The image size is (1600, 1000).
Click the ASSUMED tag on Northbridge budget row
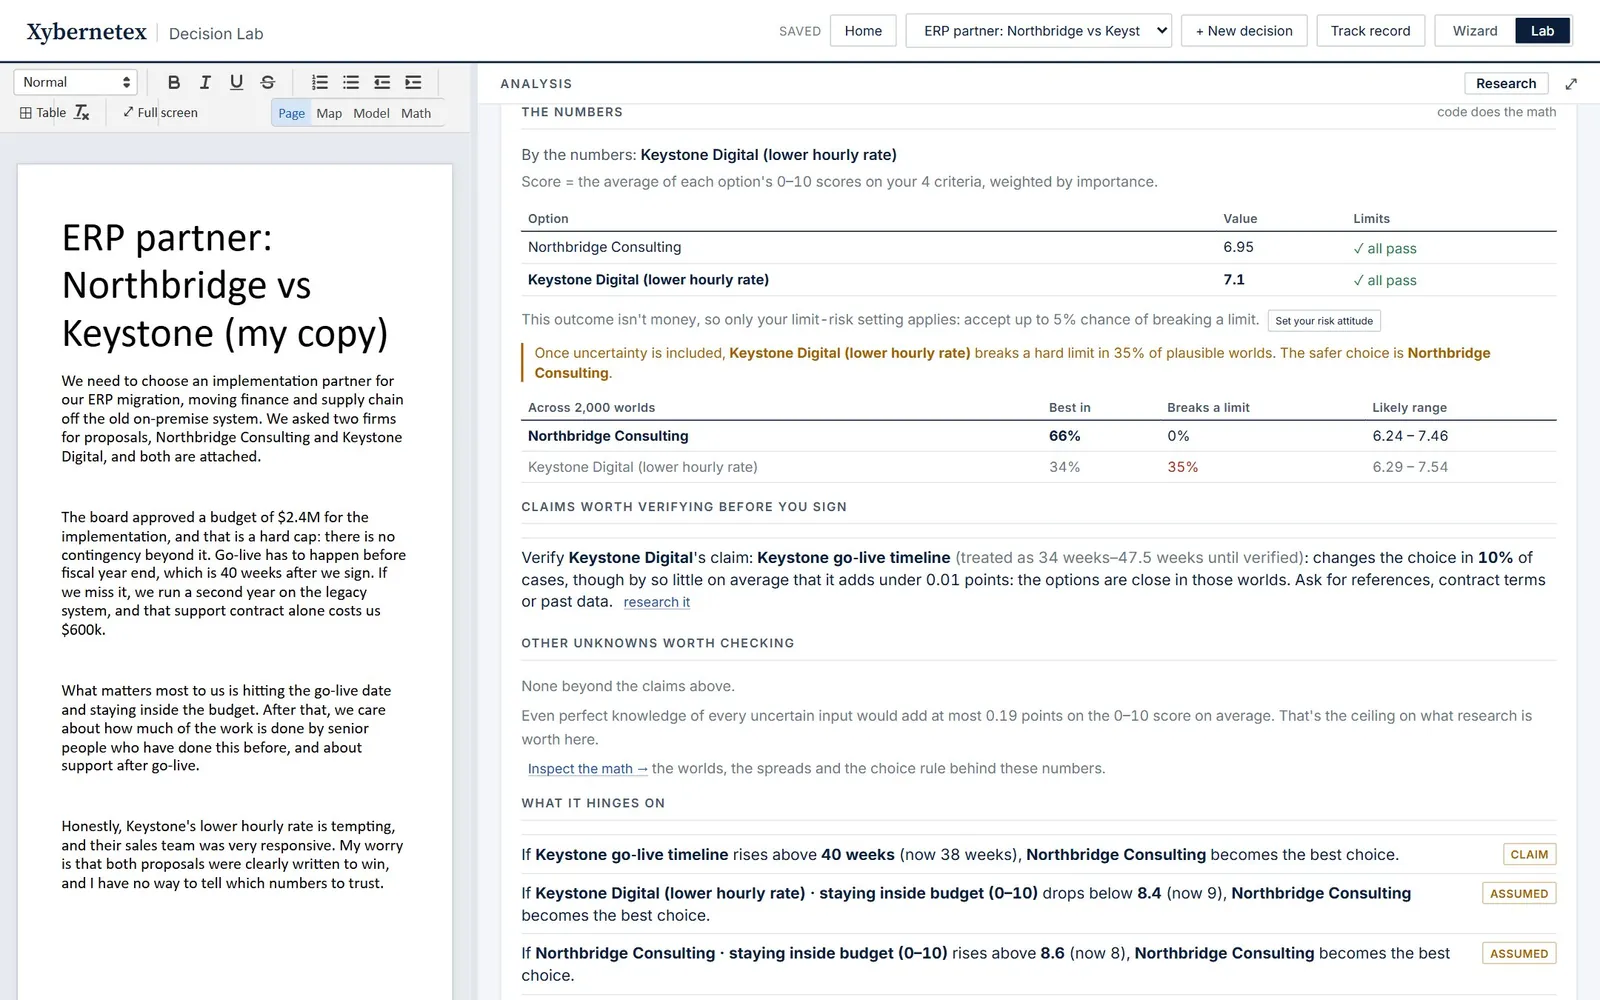1519,954
